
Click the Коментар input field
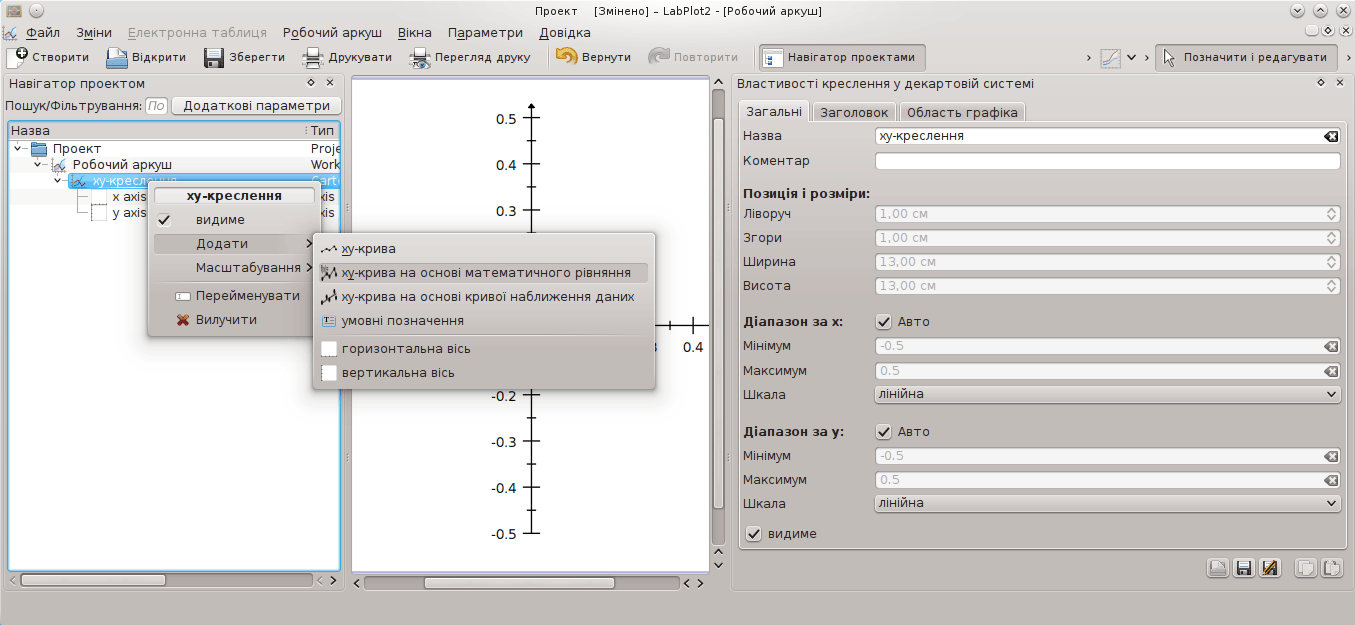[1107, 161]
